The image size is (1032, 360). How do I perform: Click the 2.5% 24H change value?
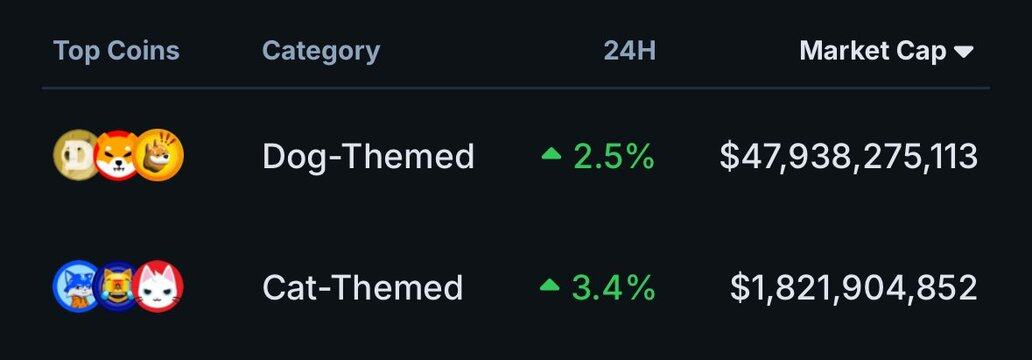click(x=614, y=156)
